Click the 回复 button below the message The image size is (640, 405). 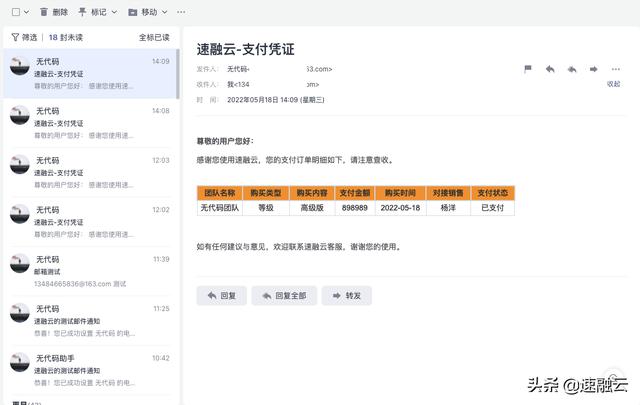click(x=222, y=296)
